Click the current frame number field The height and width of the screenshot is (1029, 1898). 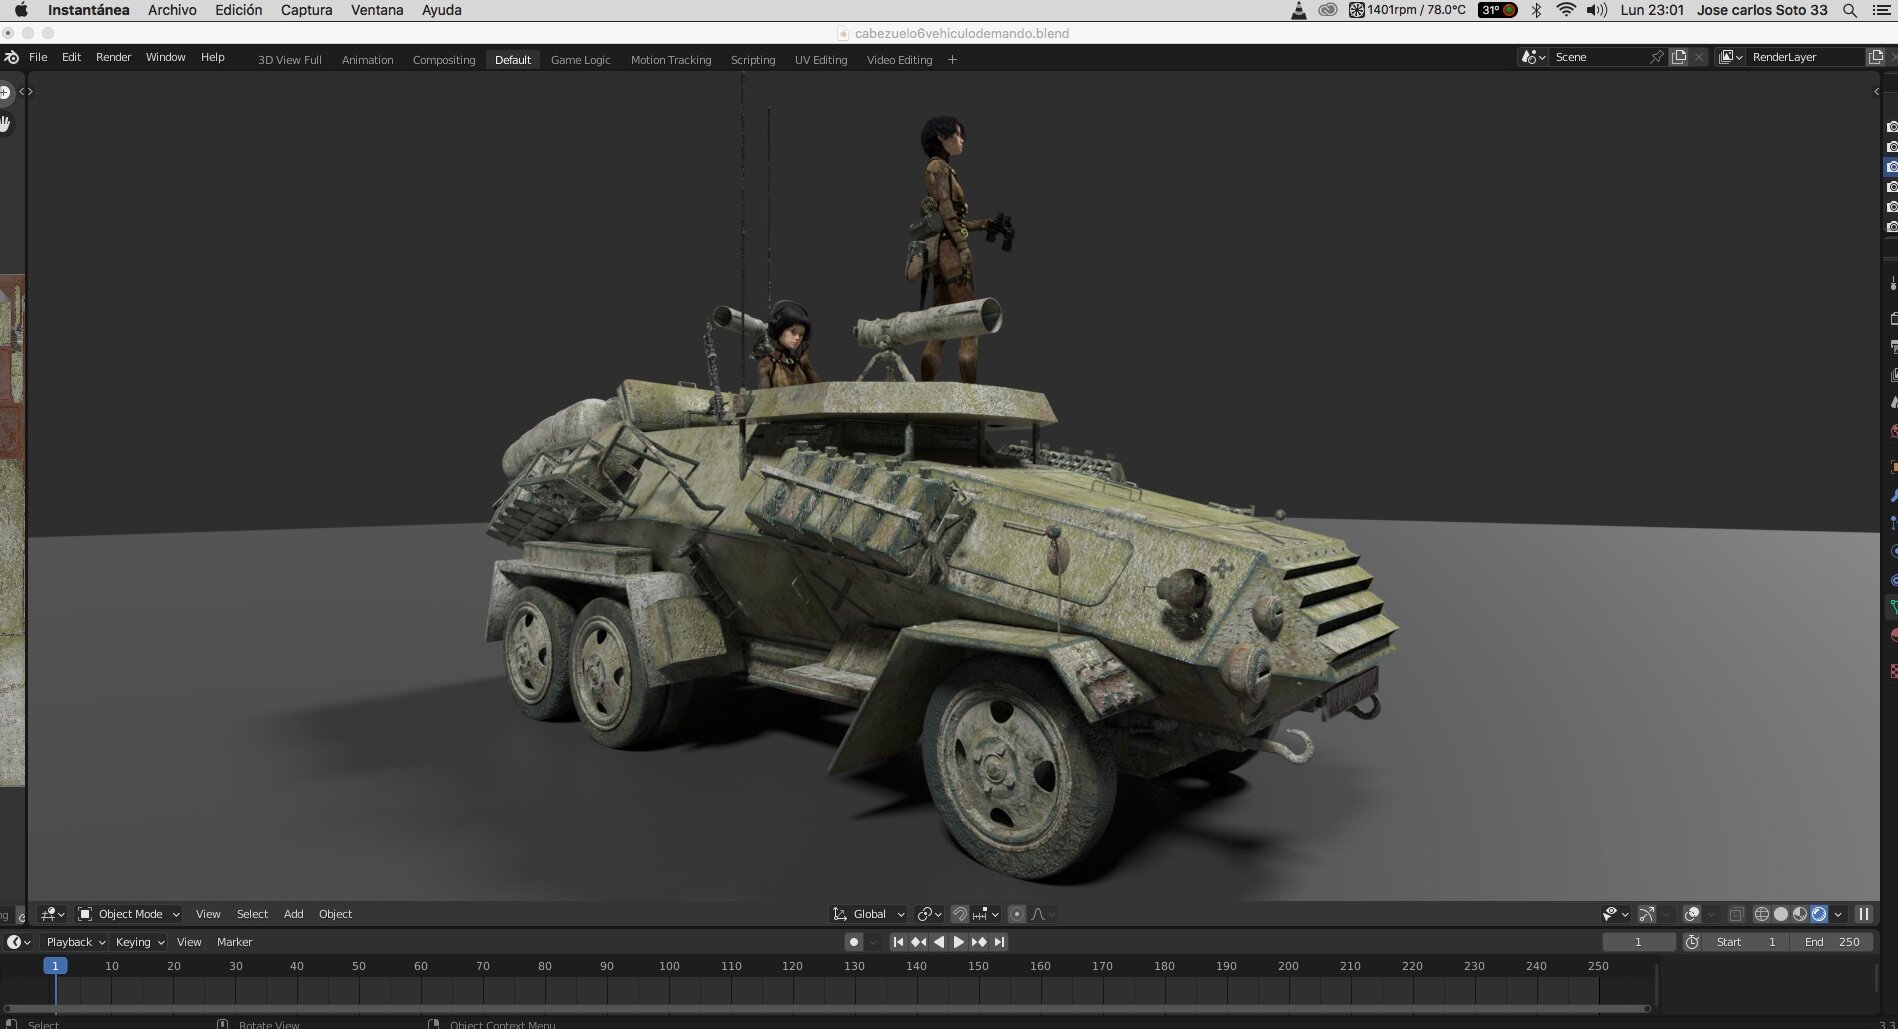[1638, 942]
